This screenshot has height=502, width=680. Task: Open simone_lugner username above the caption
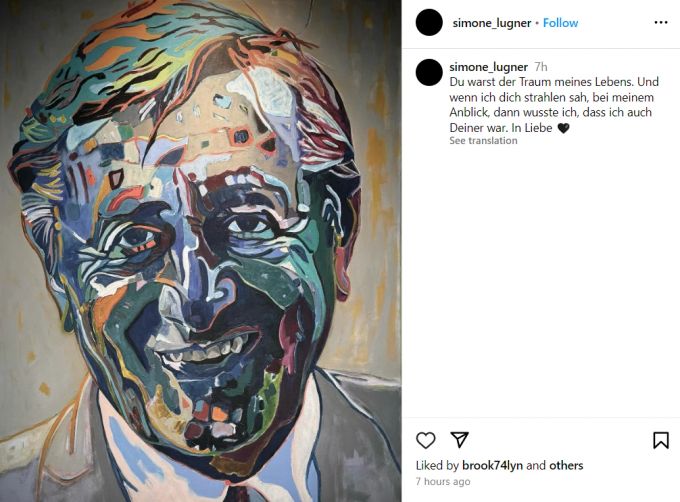click(488, 67)
